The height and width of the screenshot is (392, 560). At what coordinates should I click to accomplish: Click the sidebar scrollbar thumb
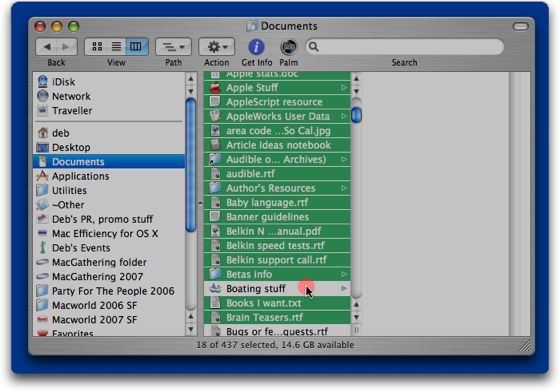(191, 165)
